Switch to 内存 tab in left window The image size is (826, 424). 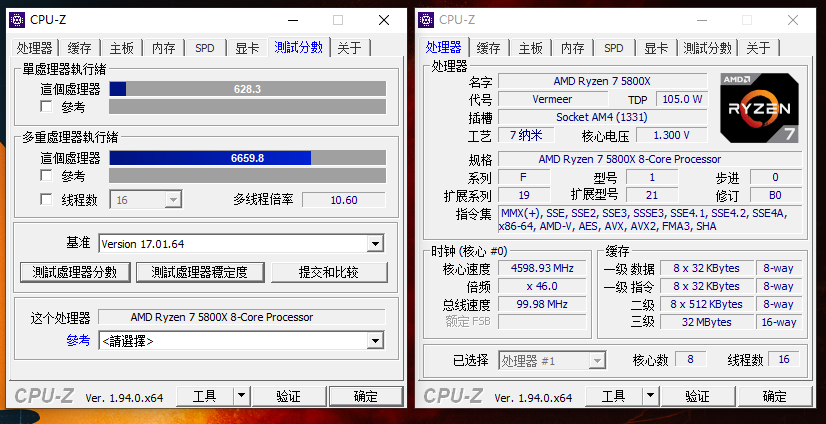(164, 48)
